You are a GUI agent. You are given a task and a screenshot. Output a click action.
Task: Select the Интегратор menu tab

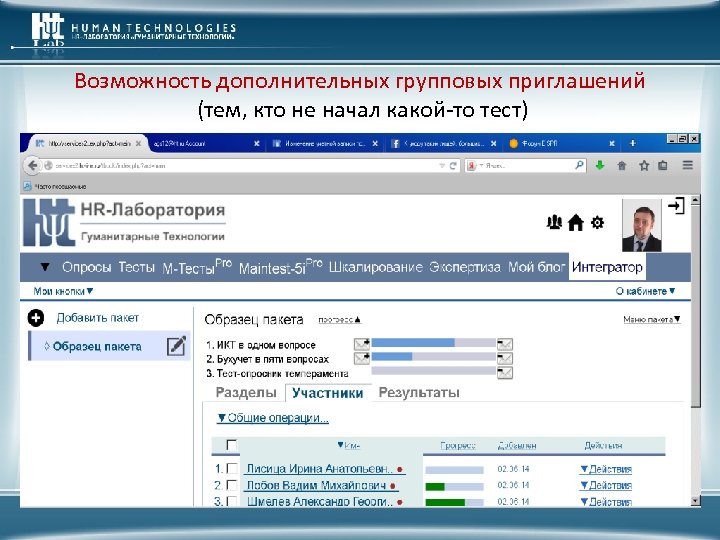point(607,267)
